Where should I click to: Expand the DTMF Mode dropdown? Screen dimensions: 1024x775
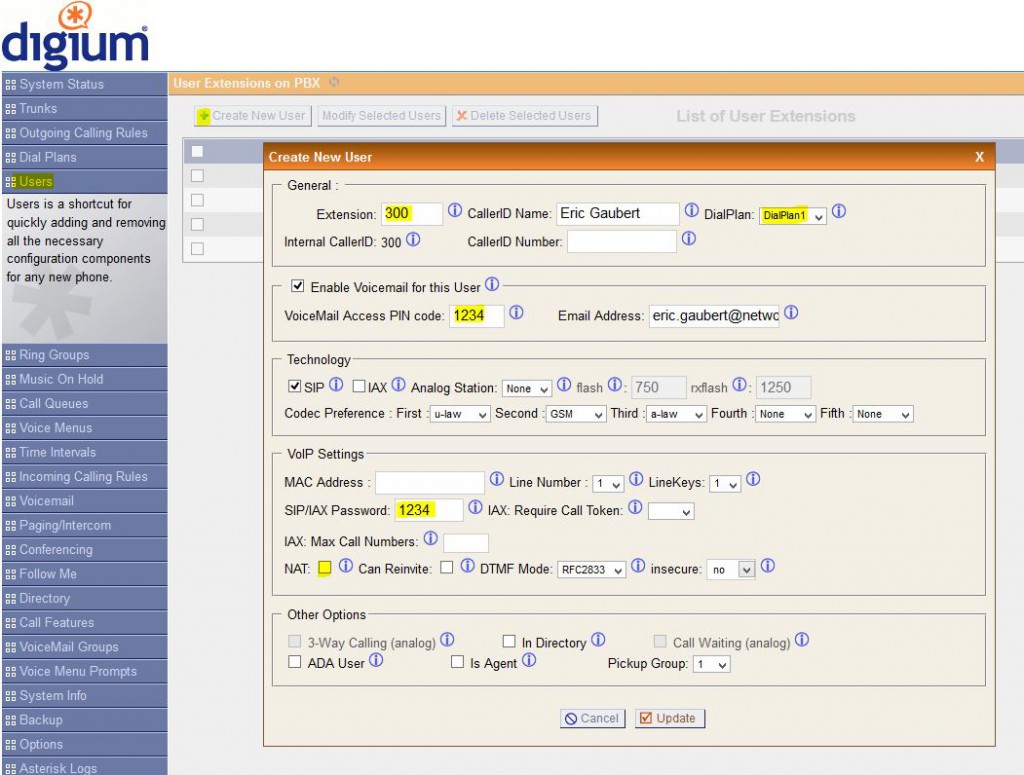[592, 569]
